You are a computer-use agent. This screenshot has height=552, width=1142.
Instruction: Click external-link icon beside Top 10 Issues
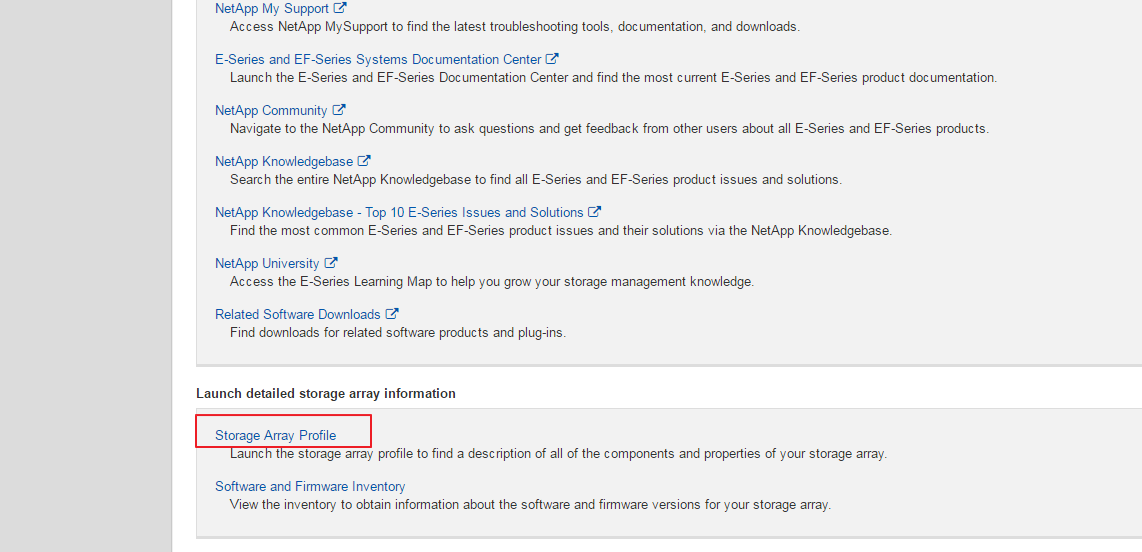tap(594, 212)
